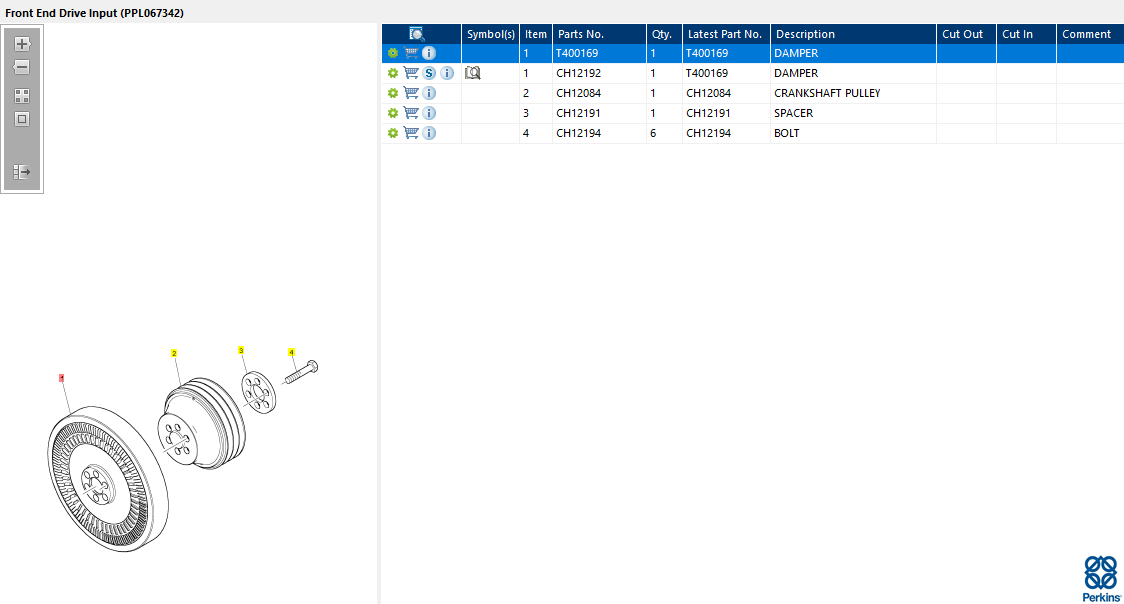Click the damper drawing in the diagram

point(108,479)
